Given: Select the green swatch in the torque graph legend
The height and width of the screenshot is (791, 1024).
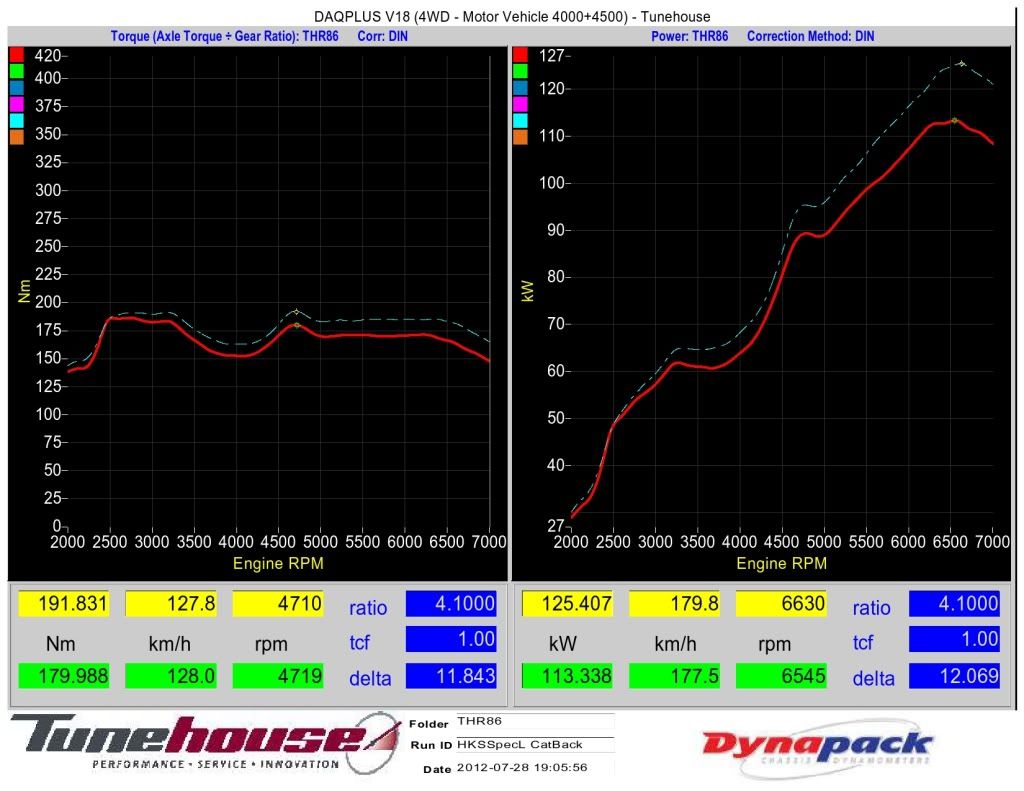Looking at the screenshot, I should click(17, 72).
